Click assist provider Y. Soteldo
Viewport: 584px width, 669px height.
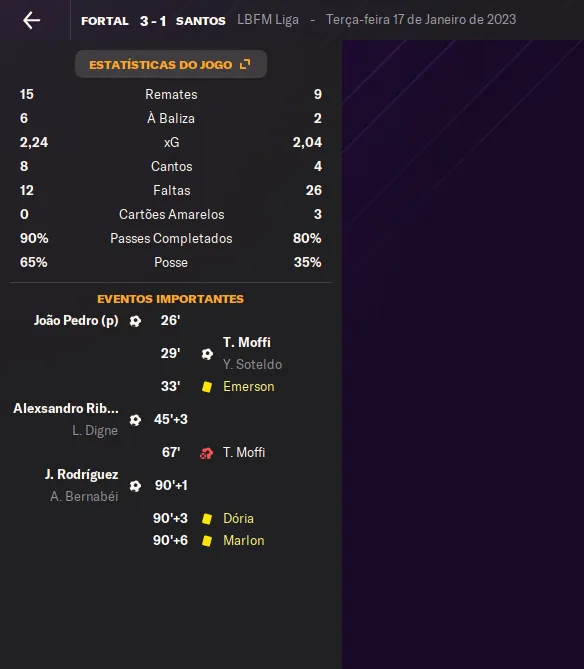tap(252, 364)
